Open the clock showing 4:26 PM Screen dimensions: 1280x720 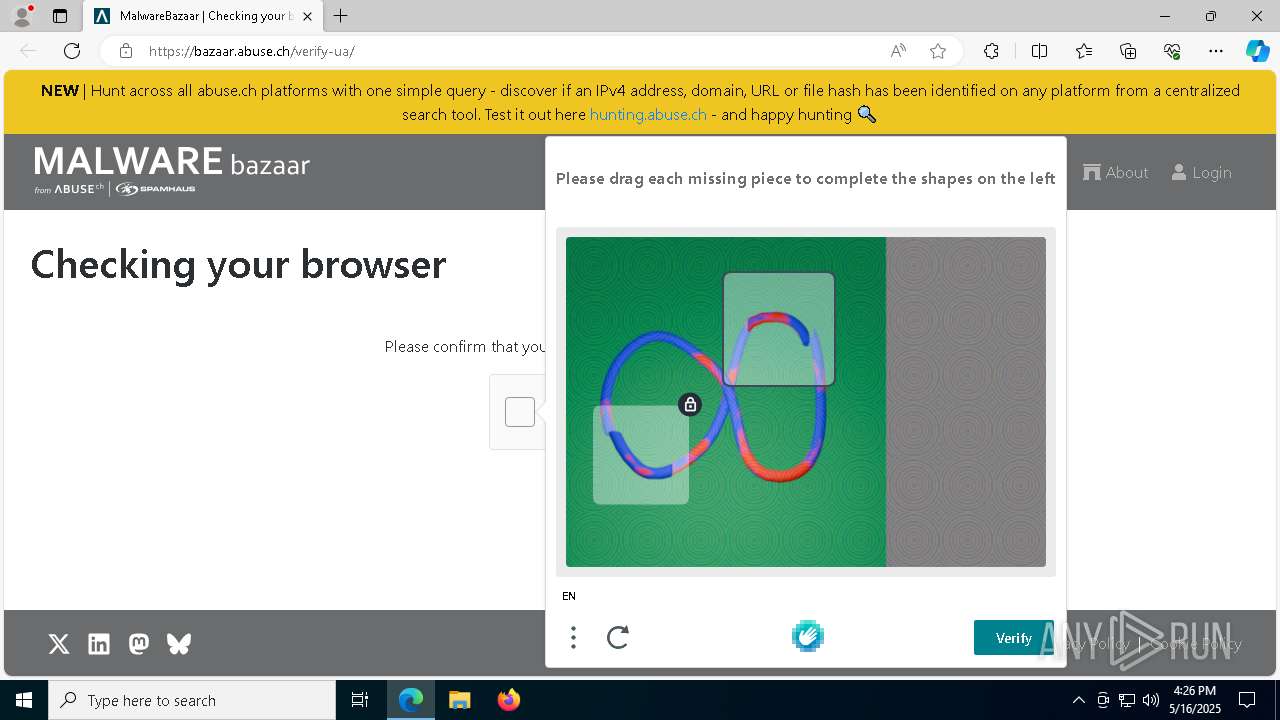click(x=1196, y=700)
